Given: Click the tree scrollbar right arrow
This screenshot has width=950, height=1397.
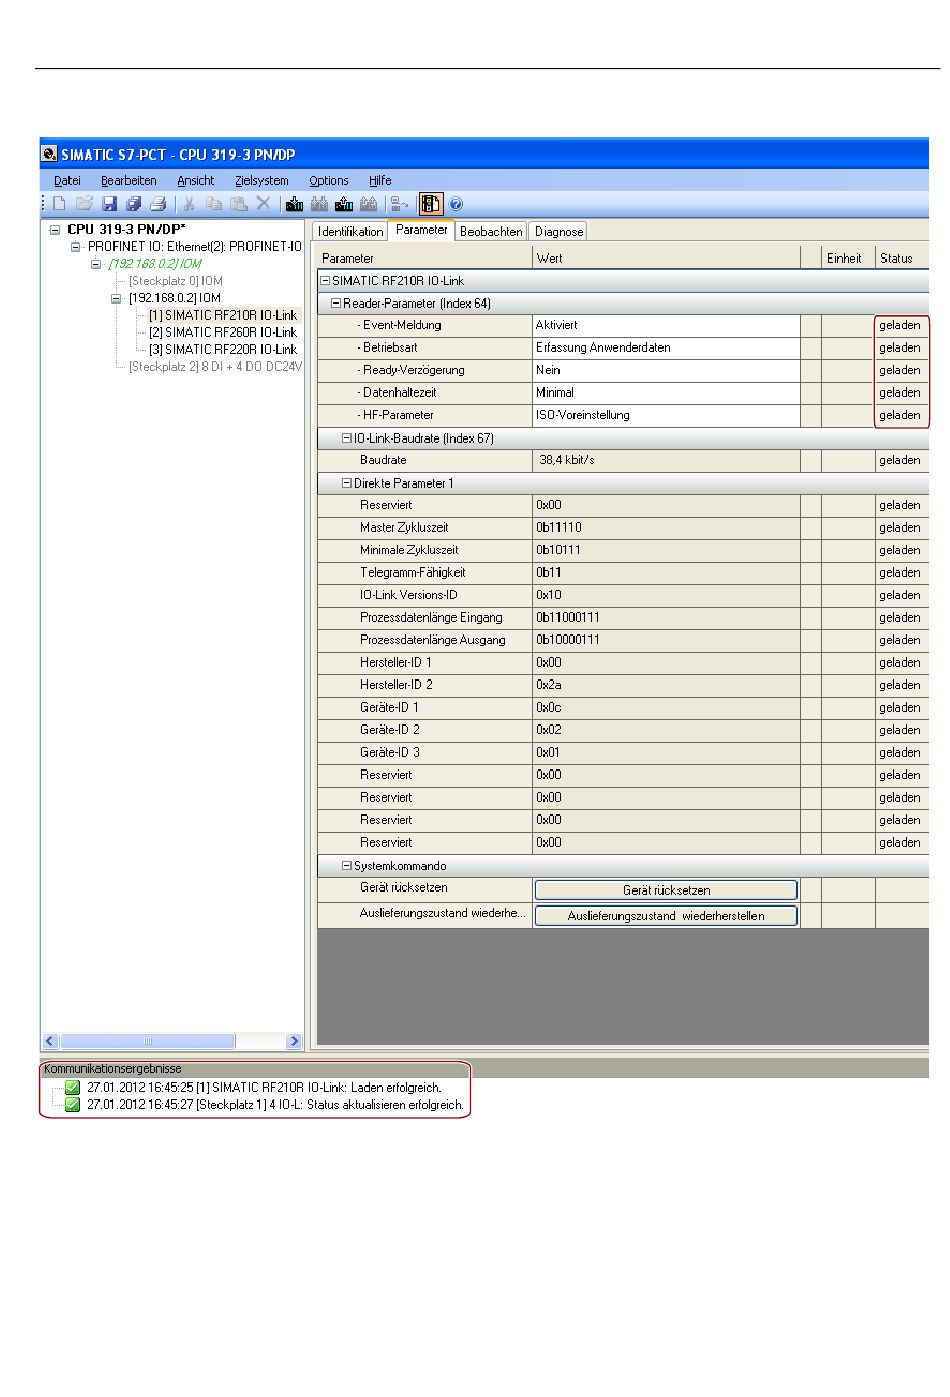Looking at the screenshot, I should tap(294, 1041).
